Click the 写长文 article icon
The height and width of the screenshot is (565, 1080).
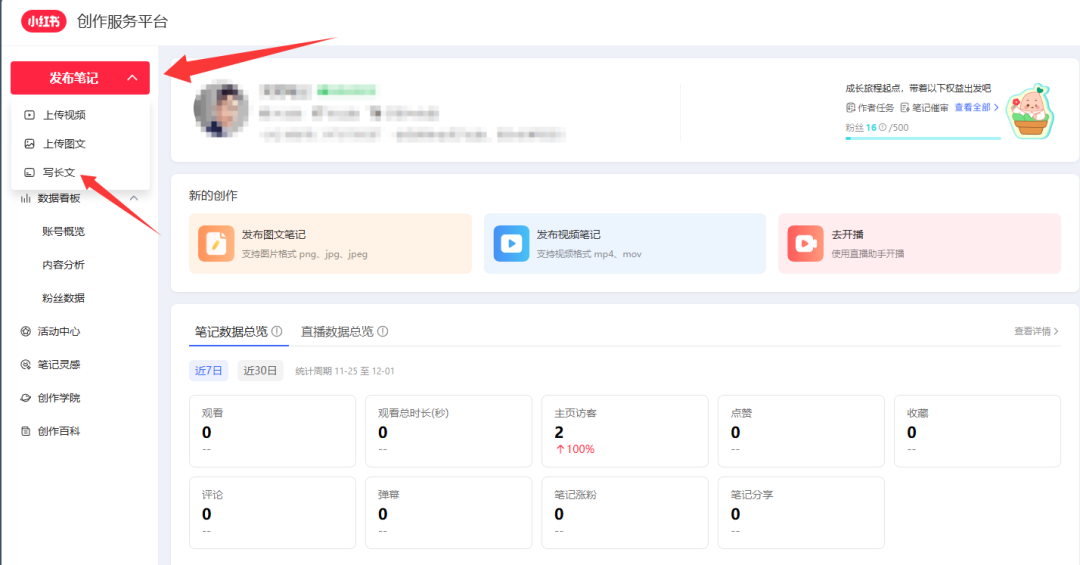30,172
